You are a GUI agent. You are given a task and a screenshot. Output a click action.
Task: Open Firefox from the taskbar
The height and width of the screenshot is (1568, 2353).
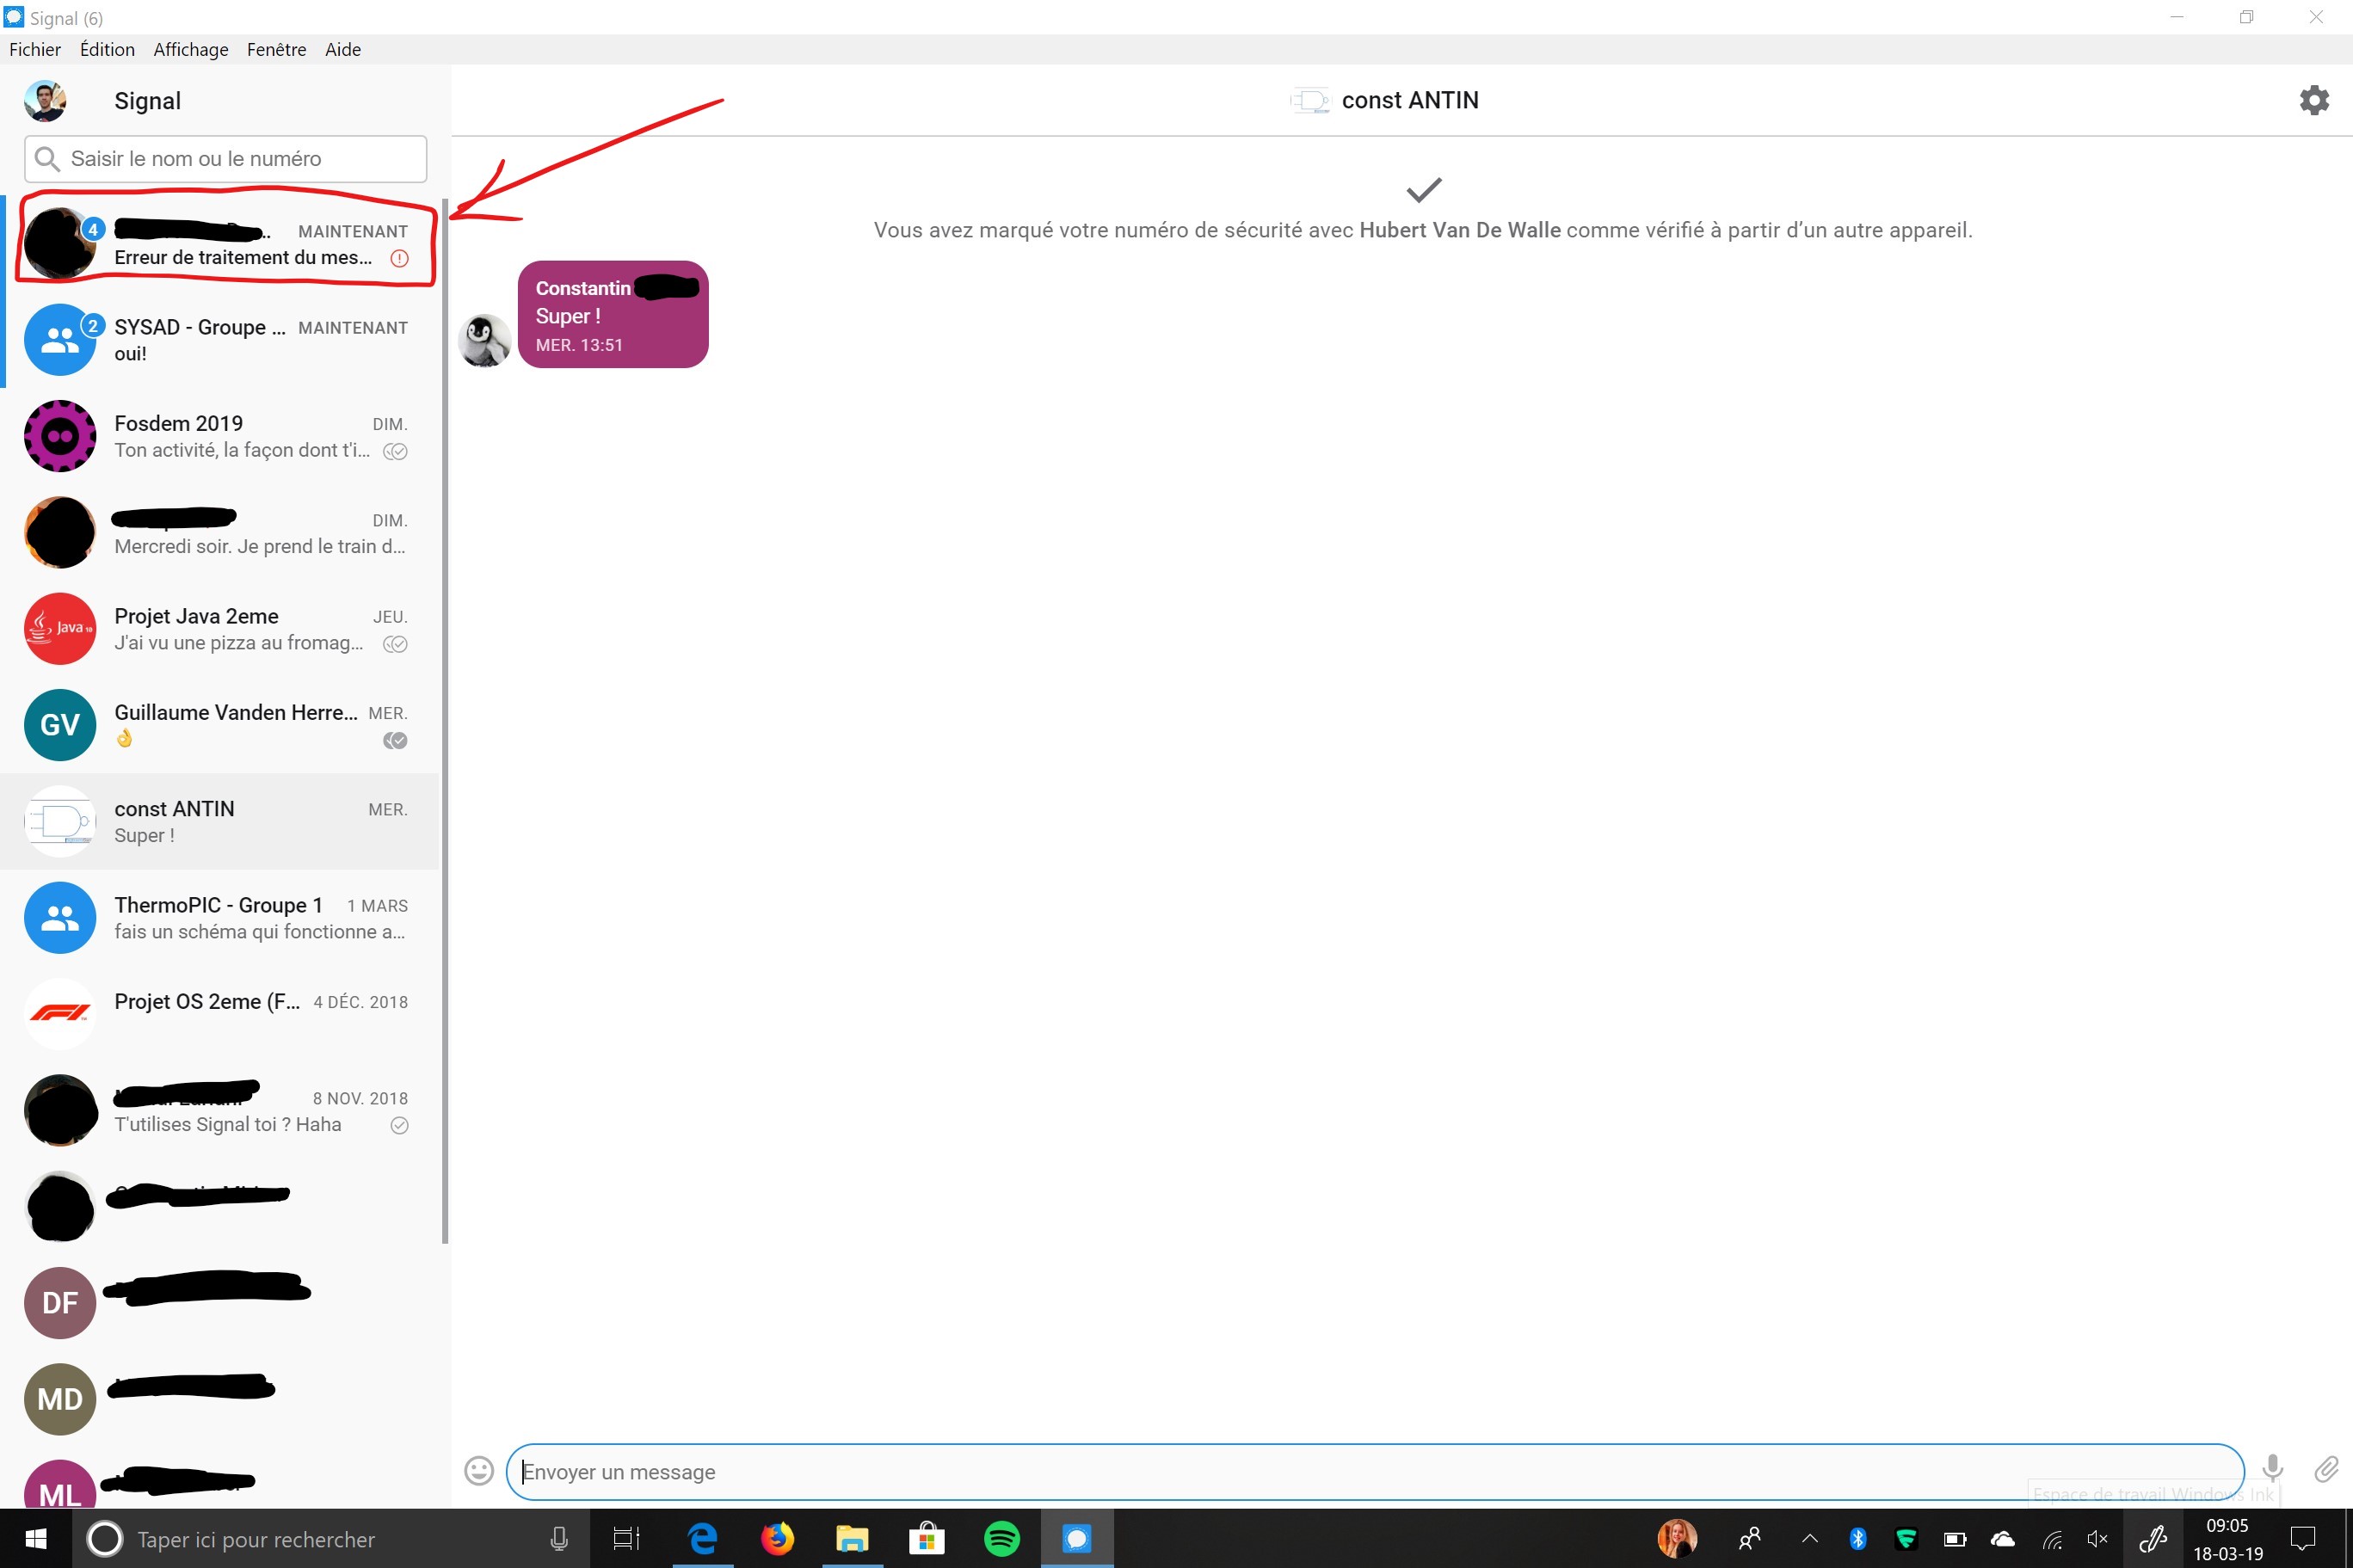coord(777,1539)
